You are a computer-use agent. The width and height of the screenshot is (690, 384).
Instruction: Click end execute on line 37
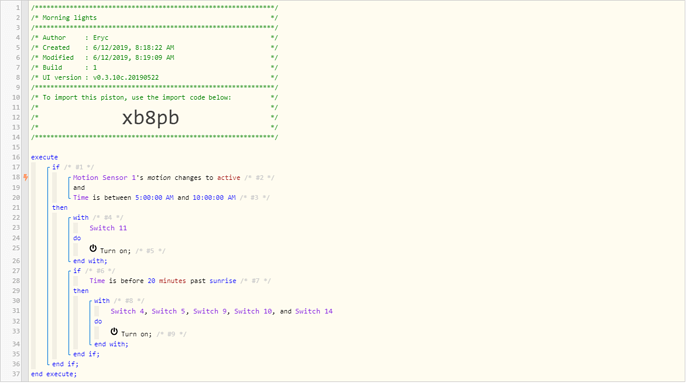(54, 374)
